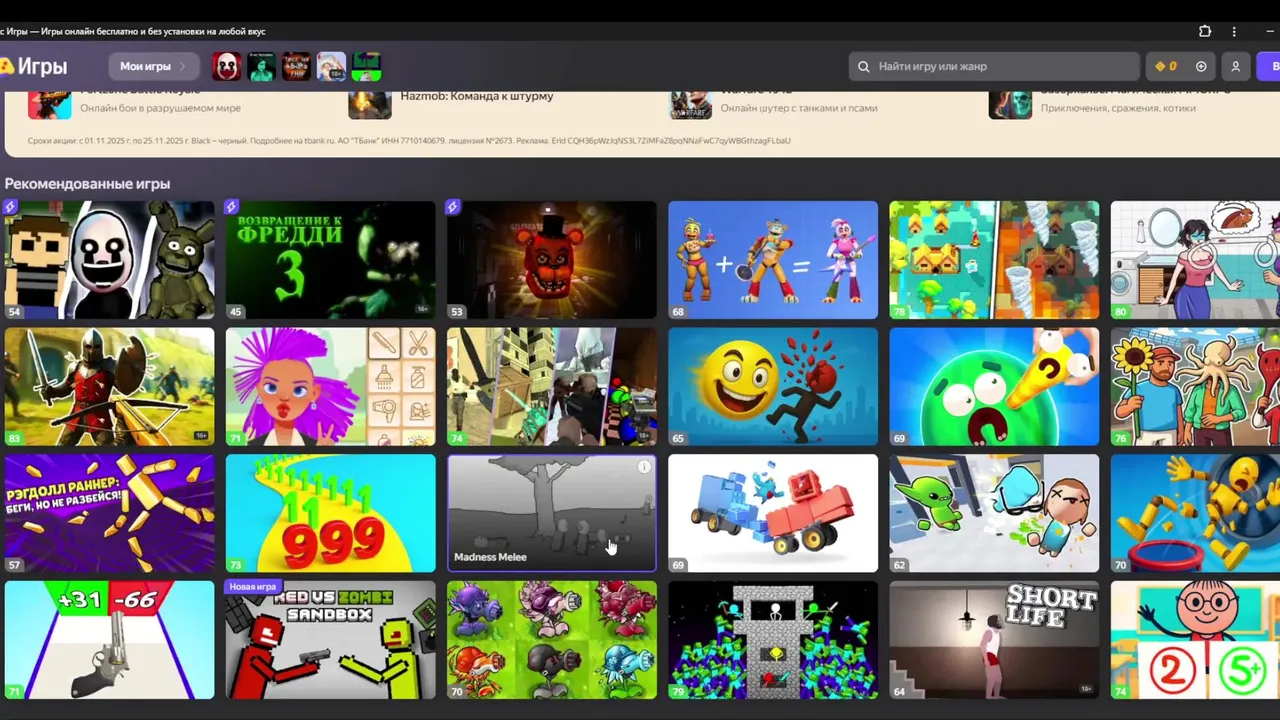The height and width of the screenshot is (720, 1280).
Task: Click the Hazmob game icon
Action: [x=369, y=104]
